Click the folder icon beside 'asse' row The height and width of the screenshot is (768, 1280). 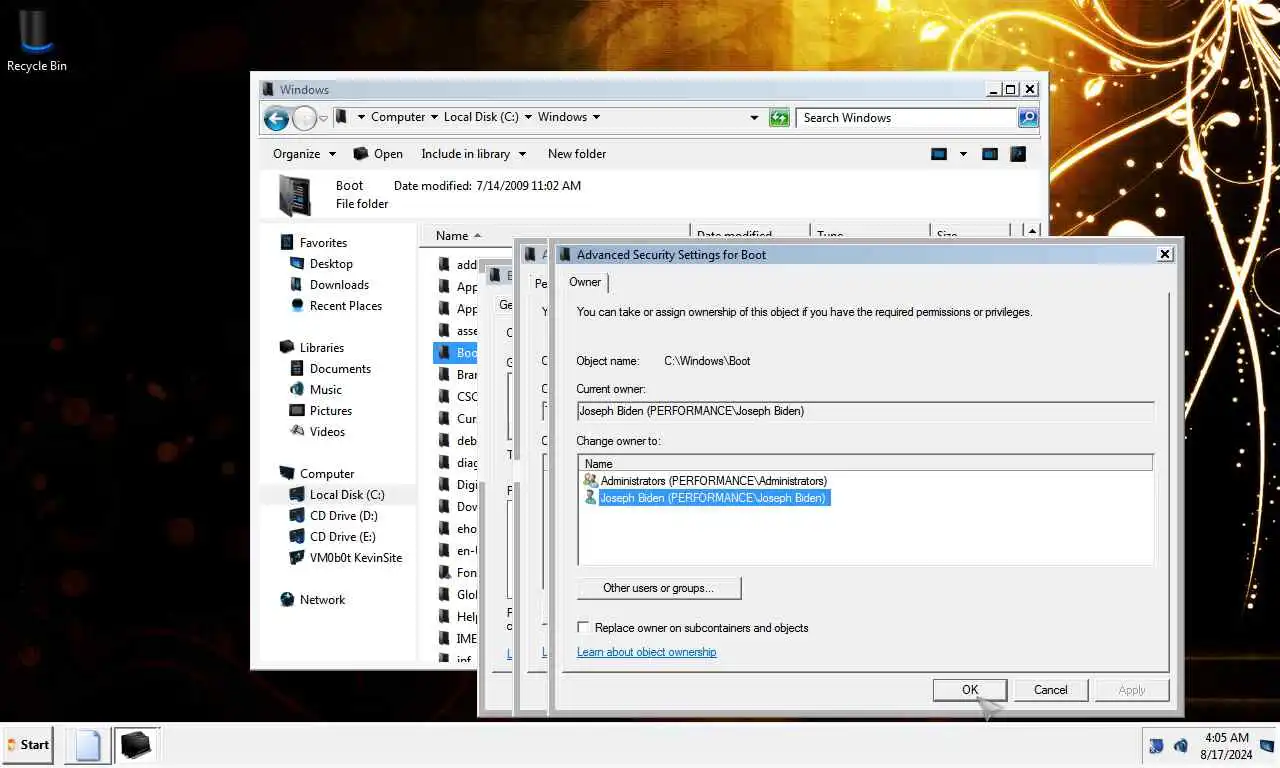[x=445, y=331]
